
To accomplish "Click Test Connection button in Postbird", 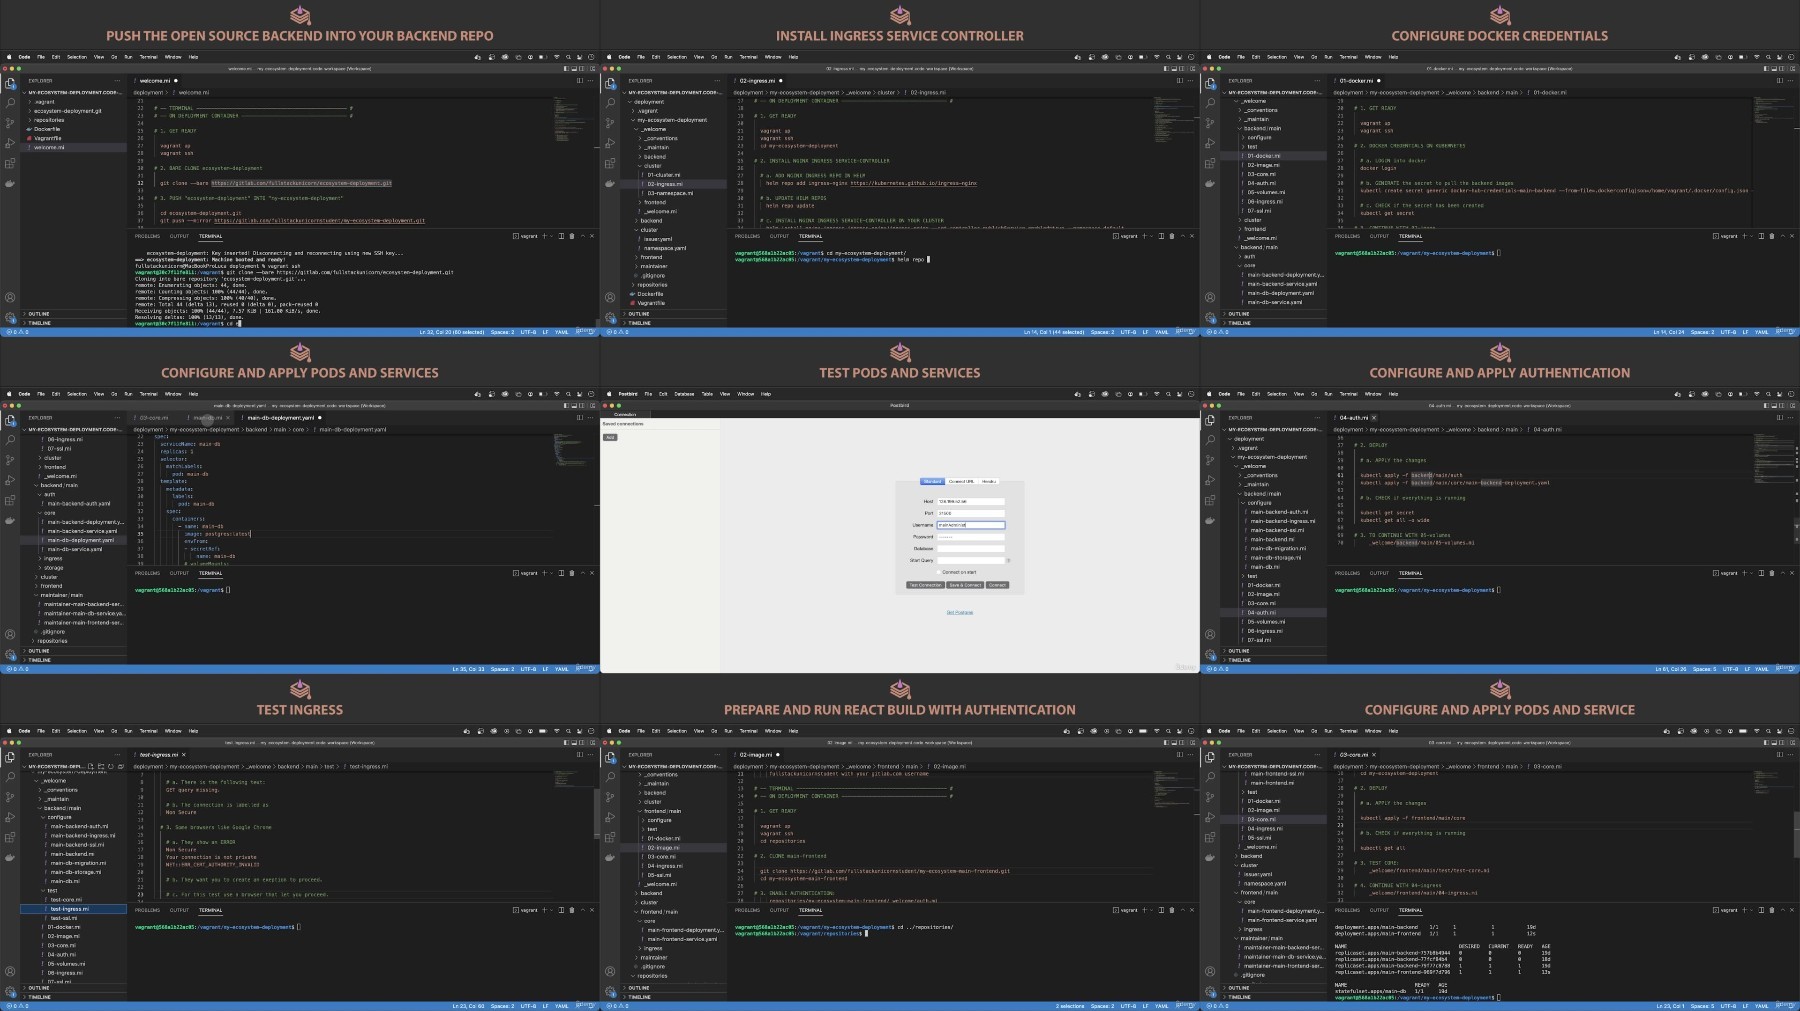I will click(x=925, y=585).
